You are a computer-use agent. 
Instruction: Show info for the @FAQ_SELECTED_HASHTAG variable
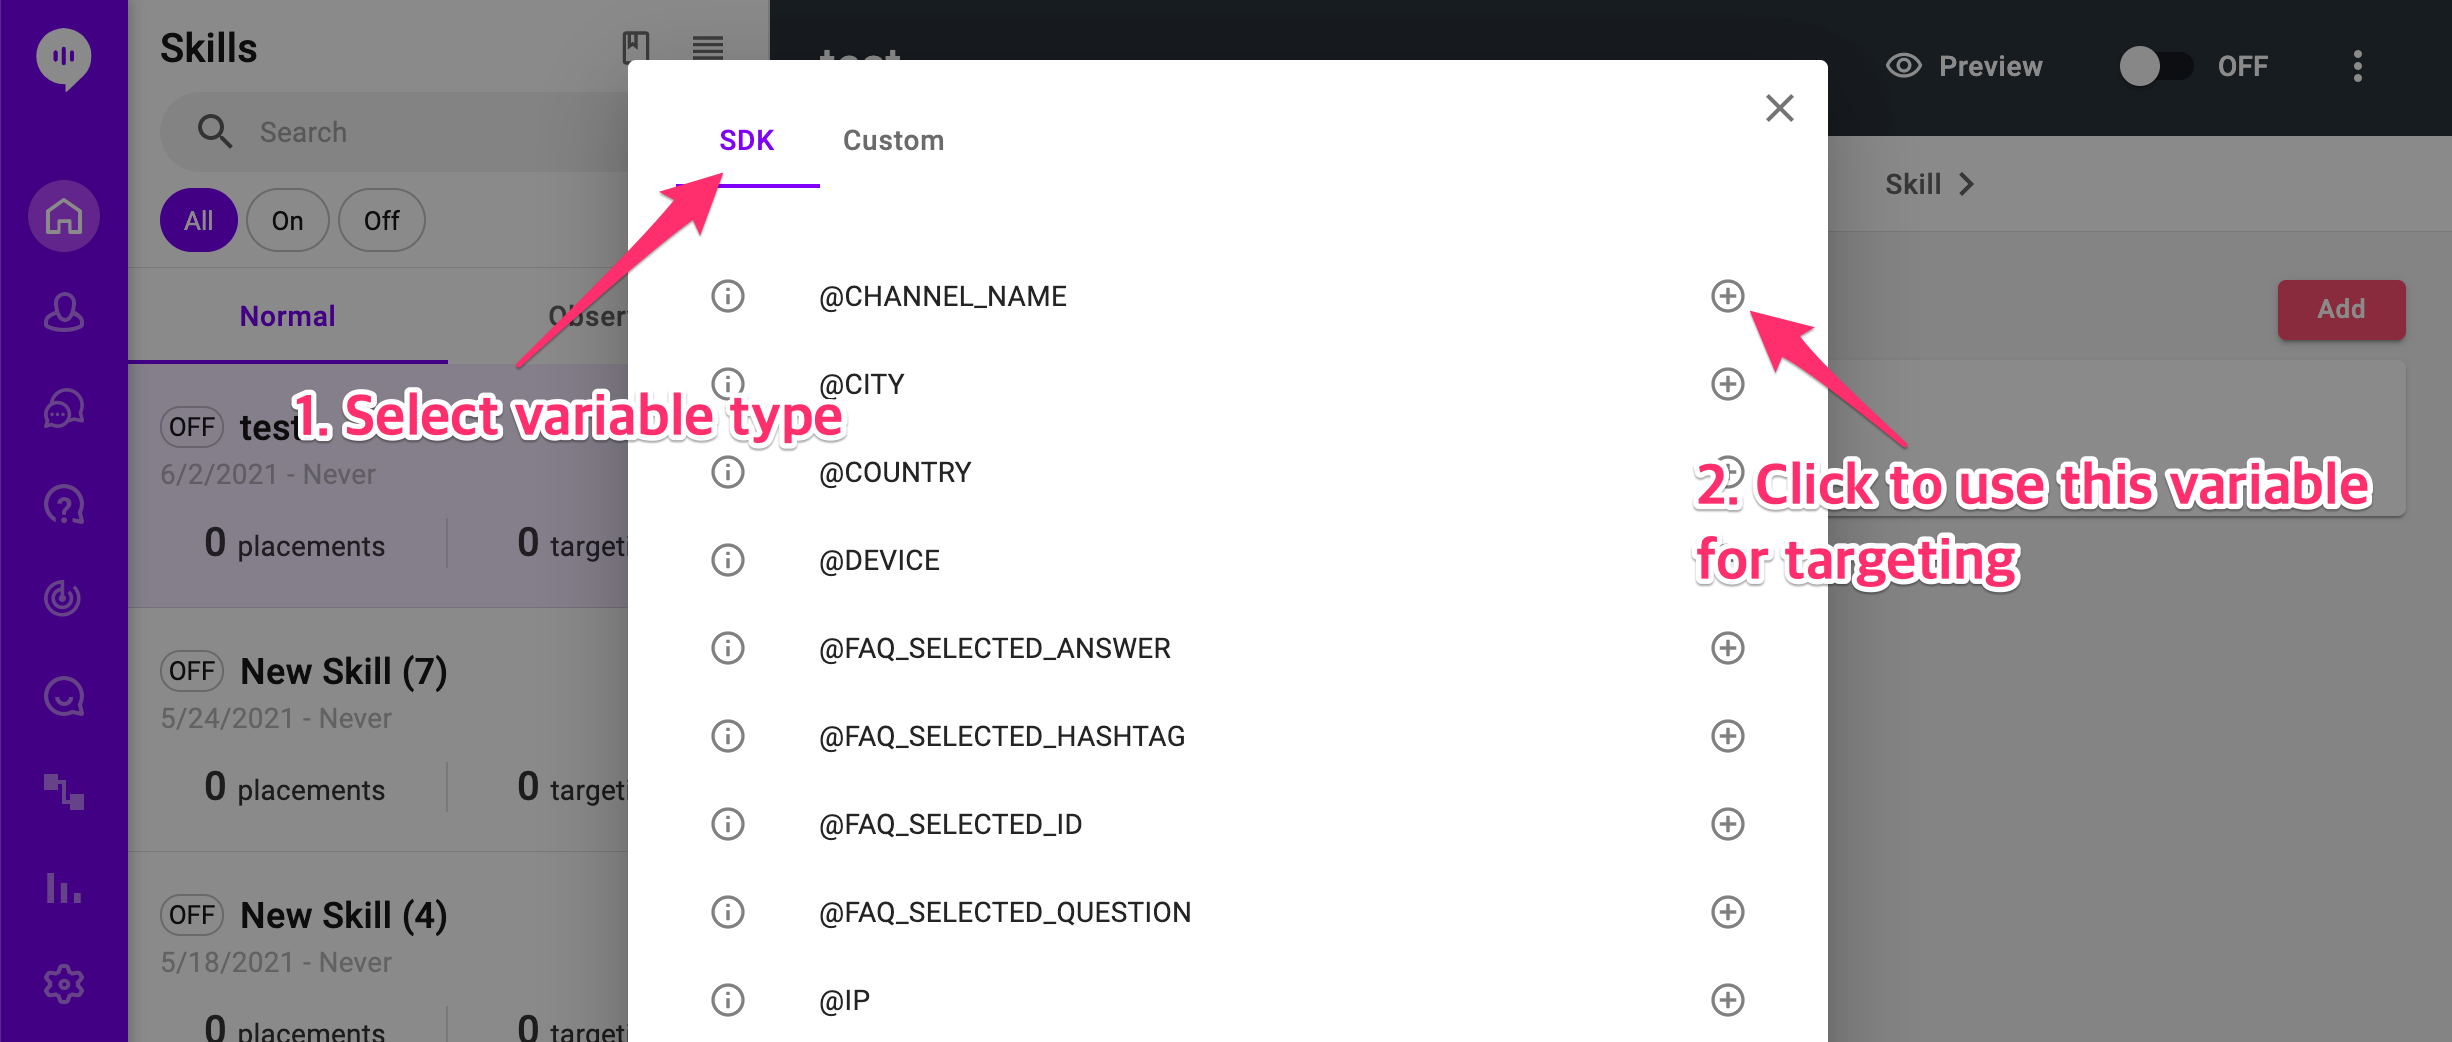click(728, 736)
